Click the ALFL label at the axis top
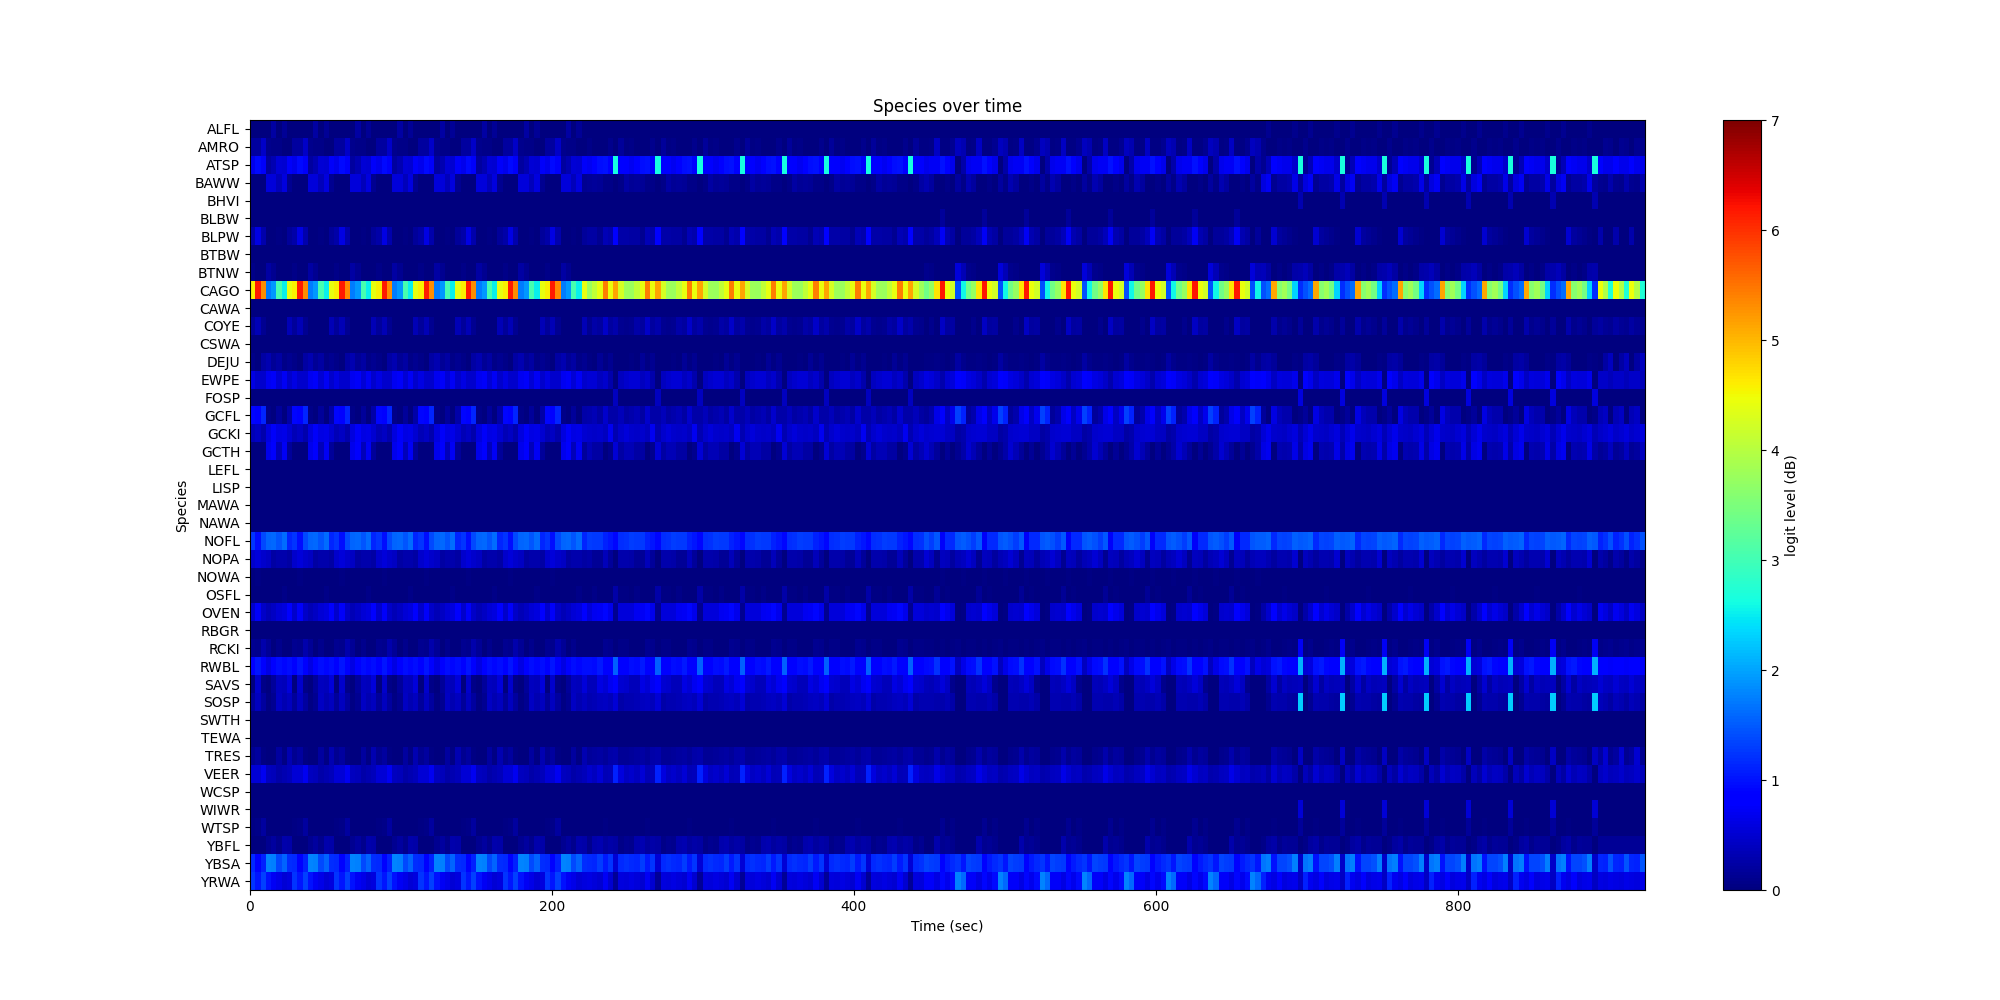This screenshot has height=1000, width=2000. point(223,129)
